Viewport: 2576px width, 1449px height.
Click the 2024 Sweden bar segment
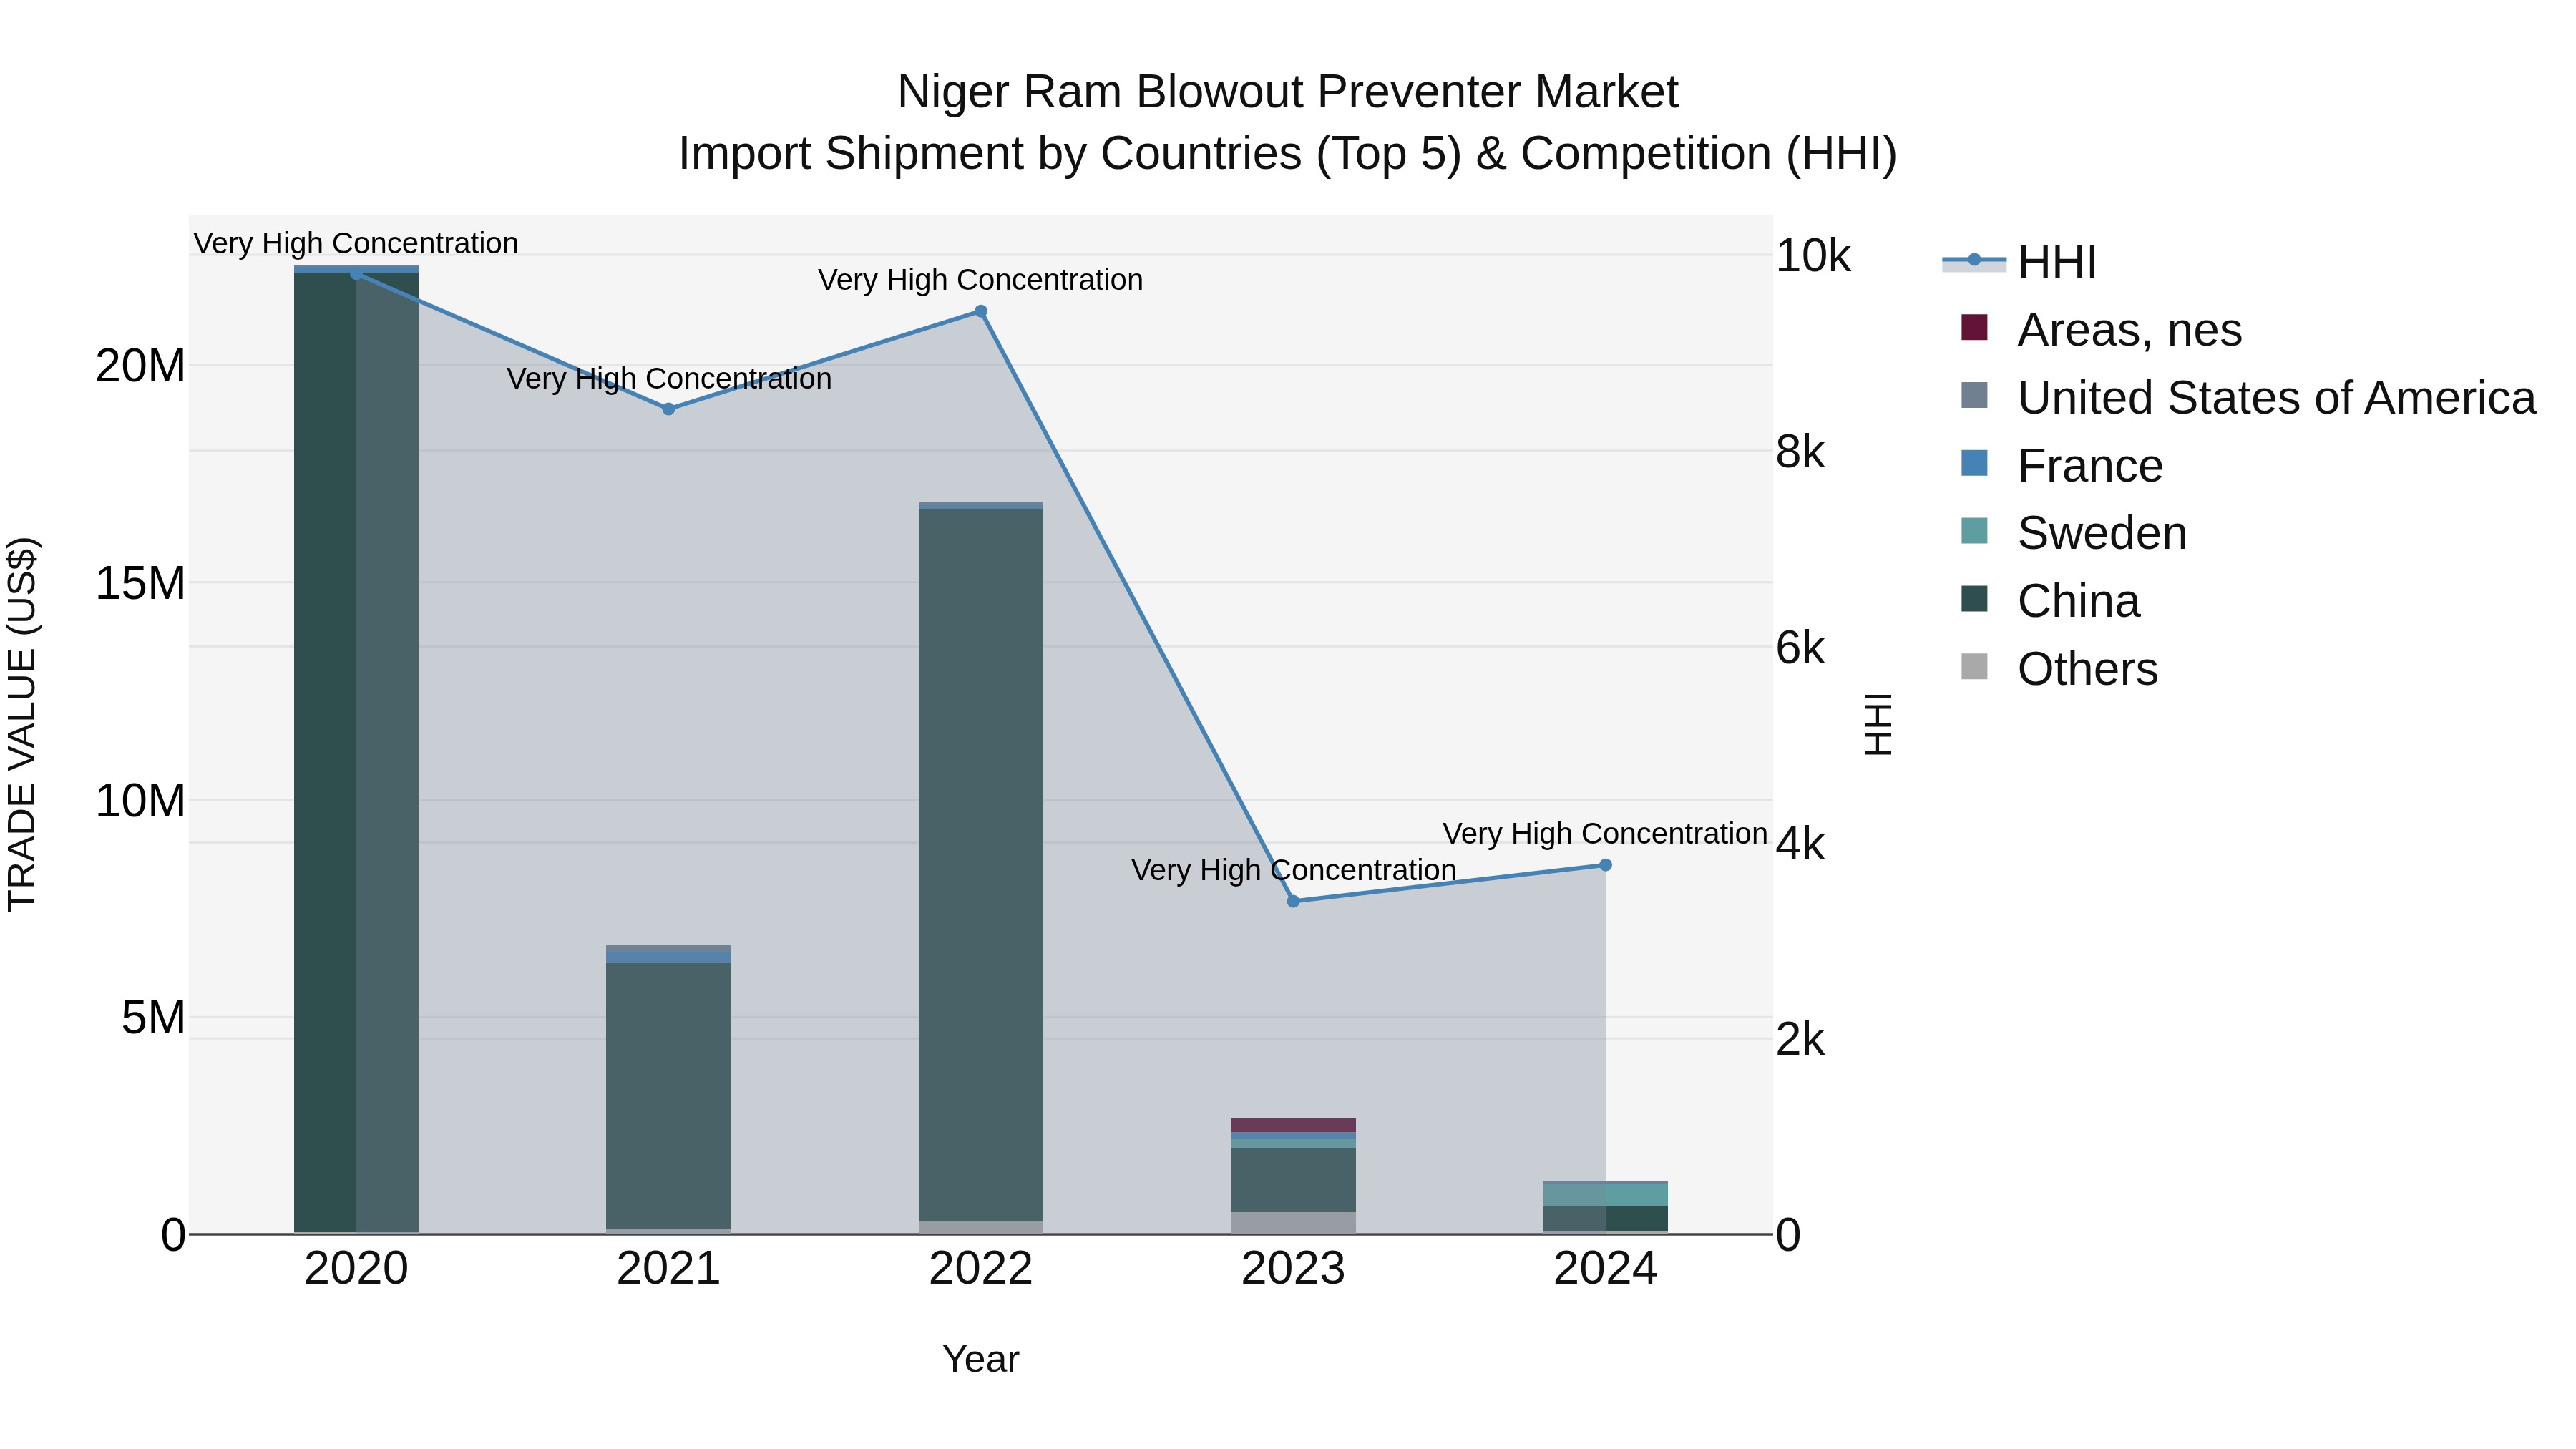pos(1606,1195)
